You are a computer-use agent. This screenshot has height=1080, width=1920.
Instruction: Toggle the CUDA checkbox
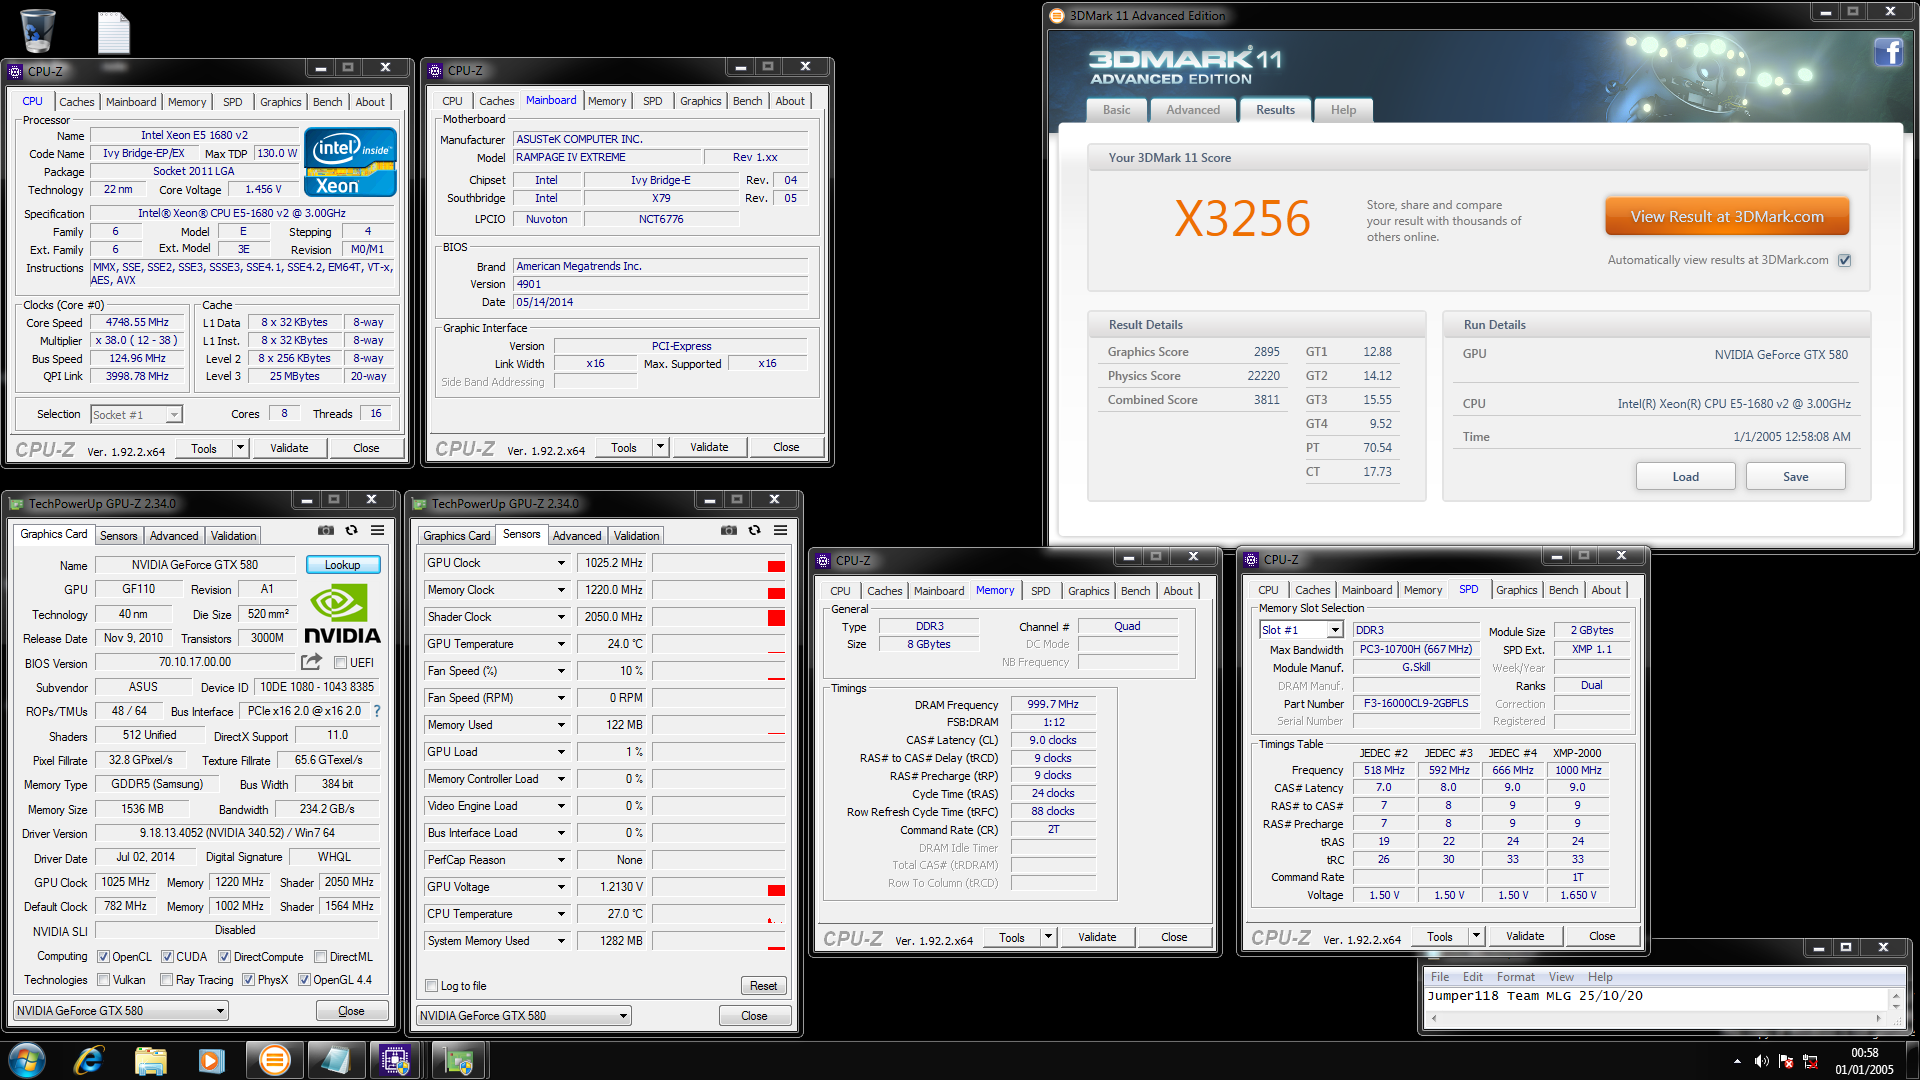[167, 957]
